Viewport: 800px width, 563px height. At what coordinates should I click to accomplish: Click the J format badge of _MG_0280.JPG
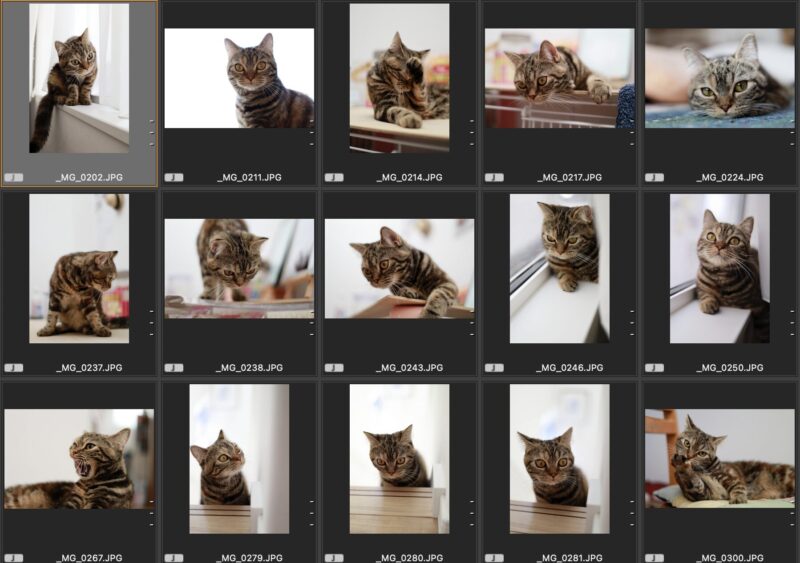pos(334,557)
